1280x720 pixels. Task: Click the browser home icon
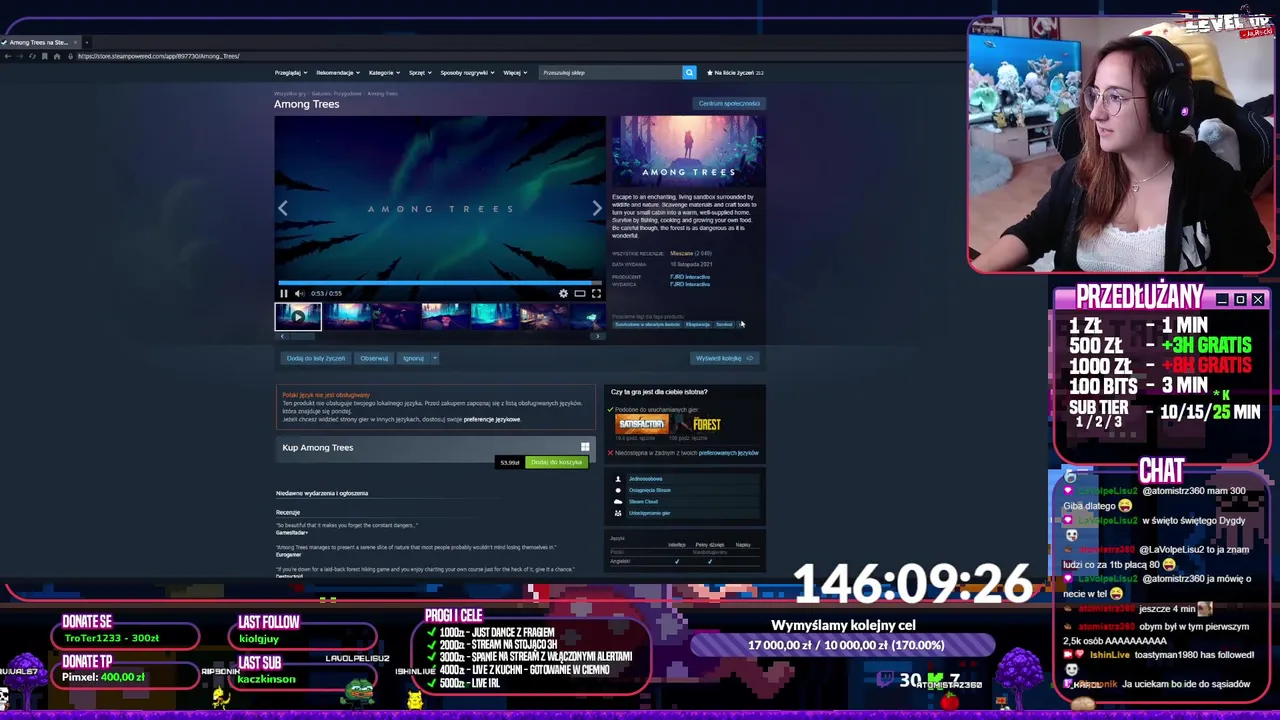pyautogui.click(x=56, y=56)
